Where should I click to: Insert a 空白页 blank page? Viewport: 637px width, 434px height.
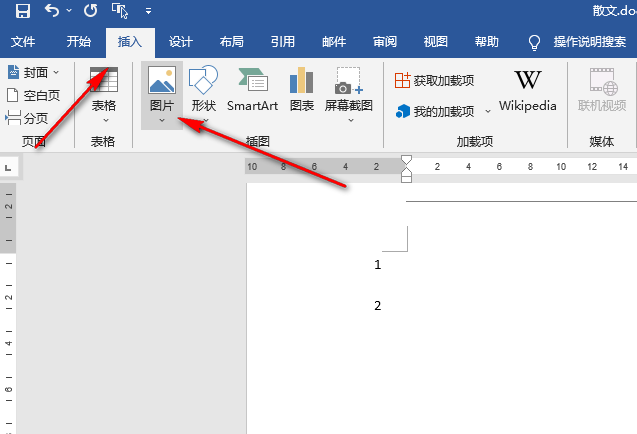pos(33,95)
